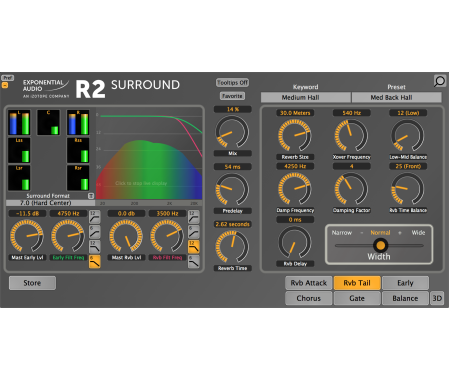The width and height of the screenshot is (450, 380).
Task: Select early 12 dB low-pass filter button
Action: coord(95,247)
